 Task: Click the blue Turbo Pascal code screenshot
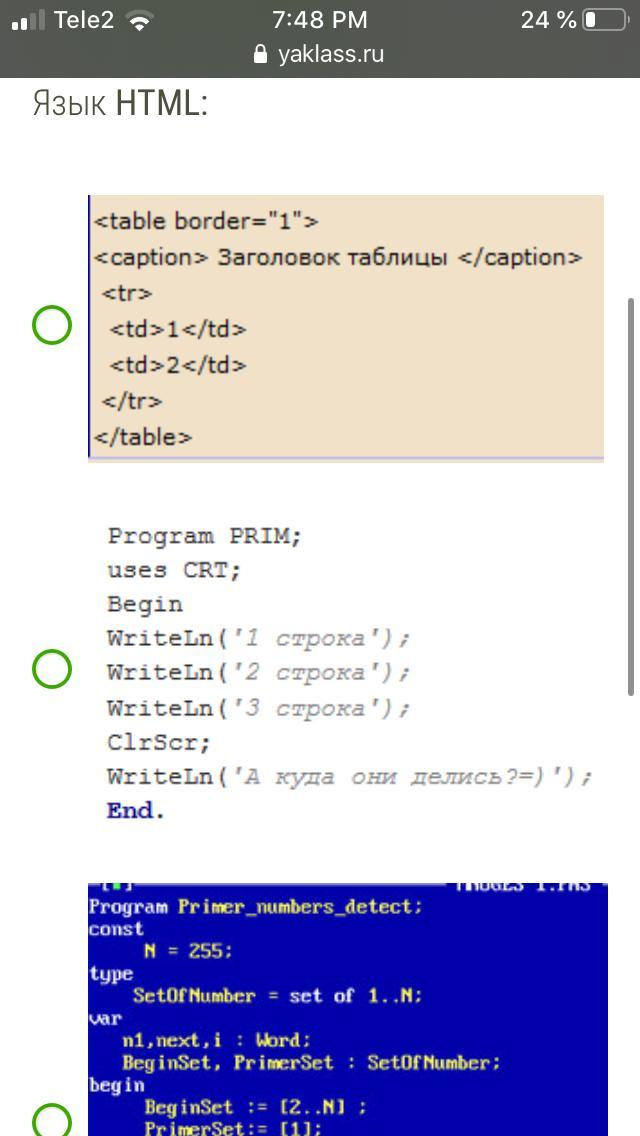tap(348, 1009)
